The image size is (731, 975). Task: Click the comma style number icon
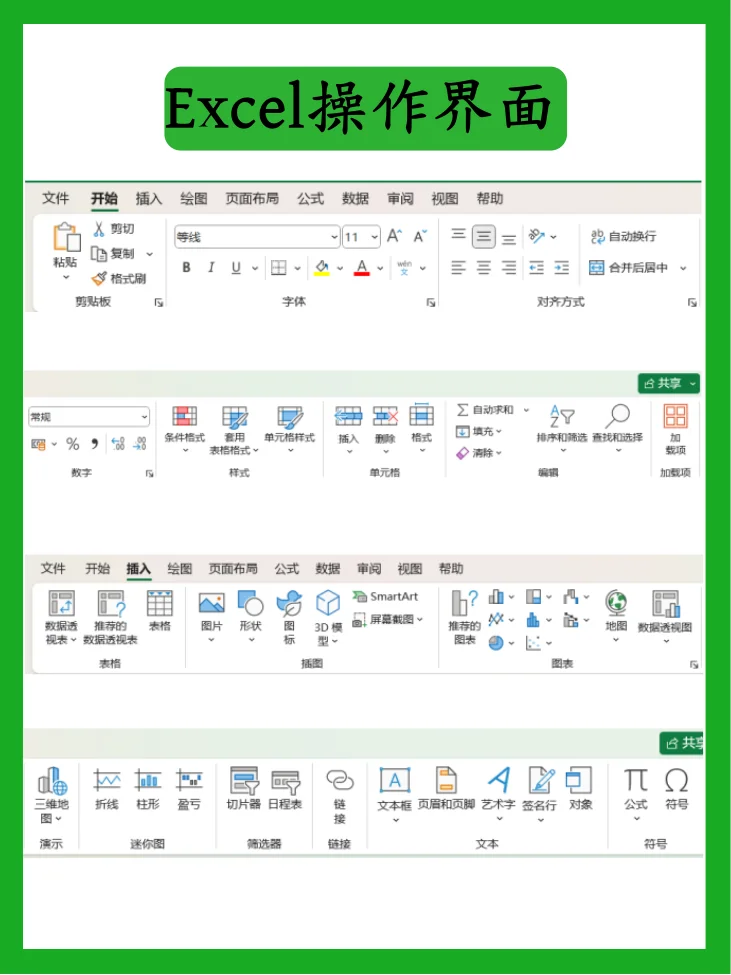[x=94, y=444]
